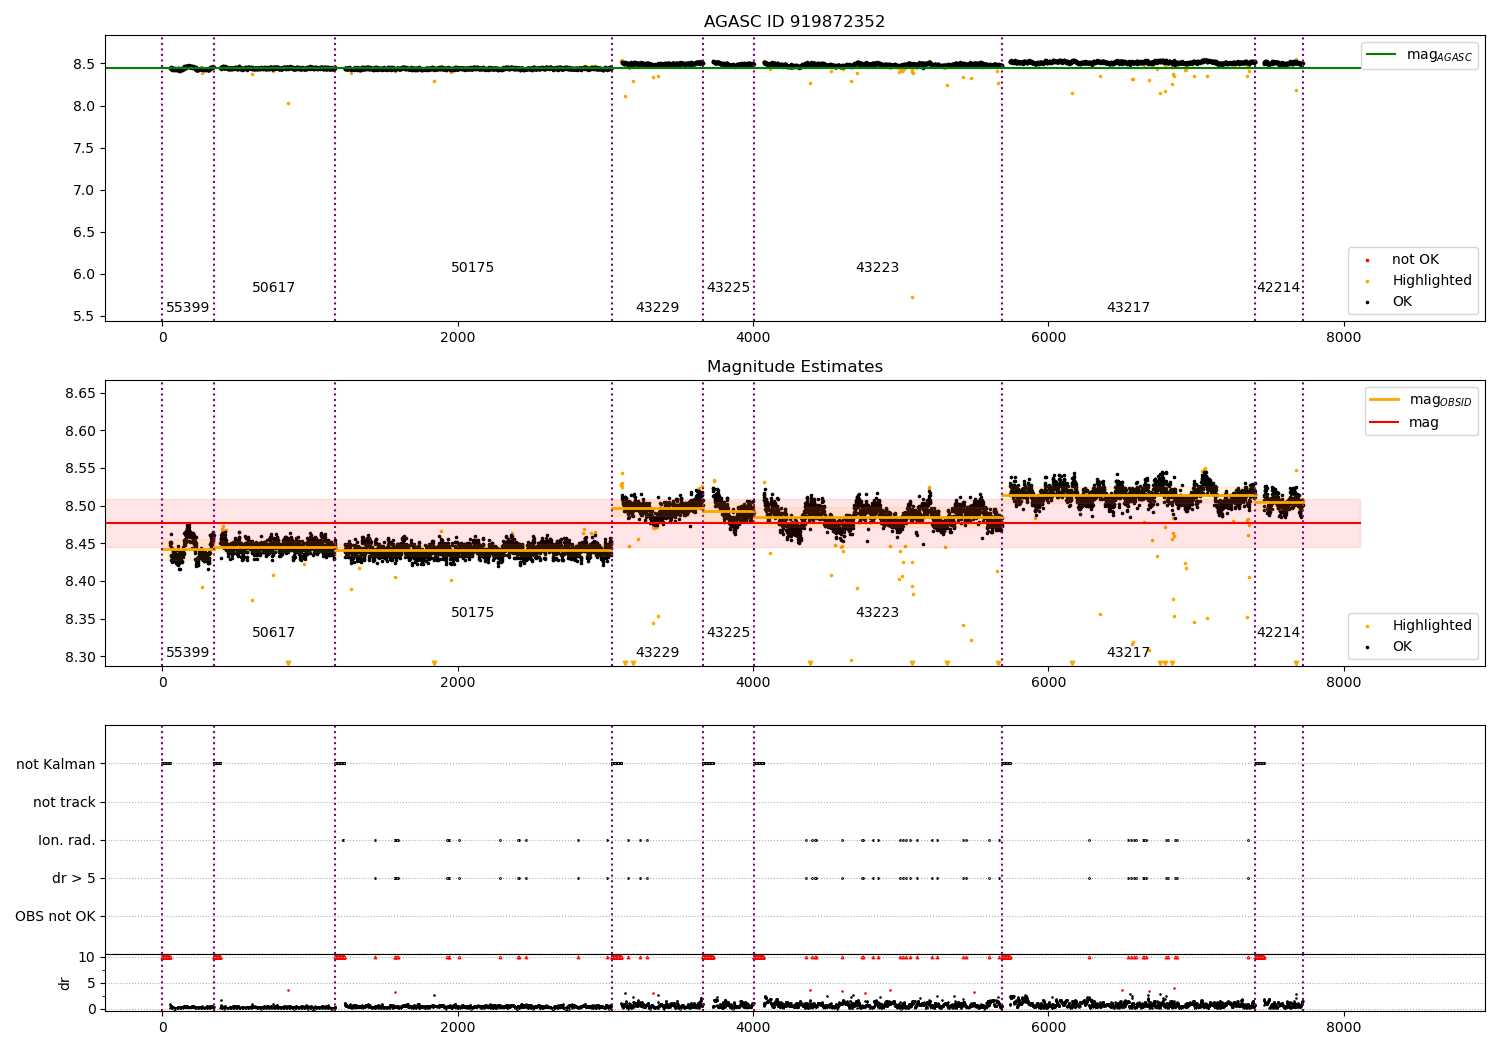Click x-axis tick 8000 in bottom plot
This screenshot has height=1050, width=1500.
(x=1343, y=1027)
